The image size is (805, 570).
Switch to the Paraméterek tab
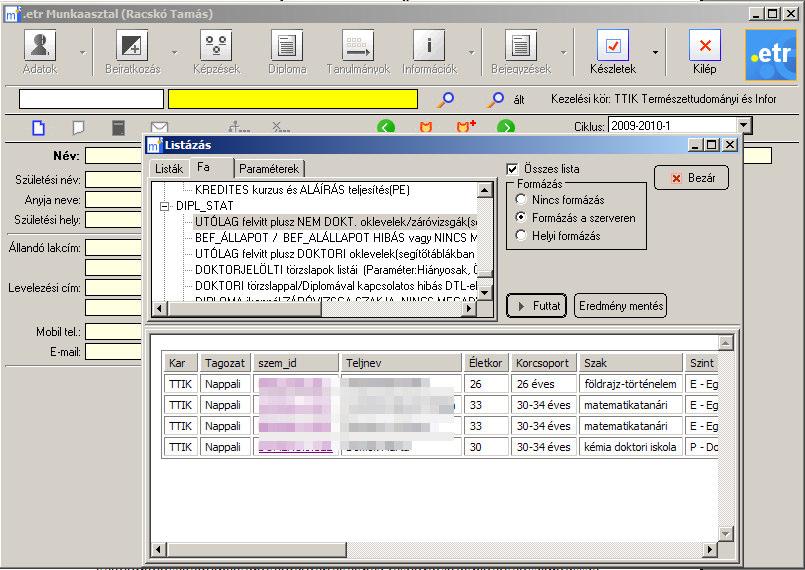269,168
